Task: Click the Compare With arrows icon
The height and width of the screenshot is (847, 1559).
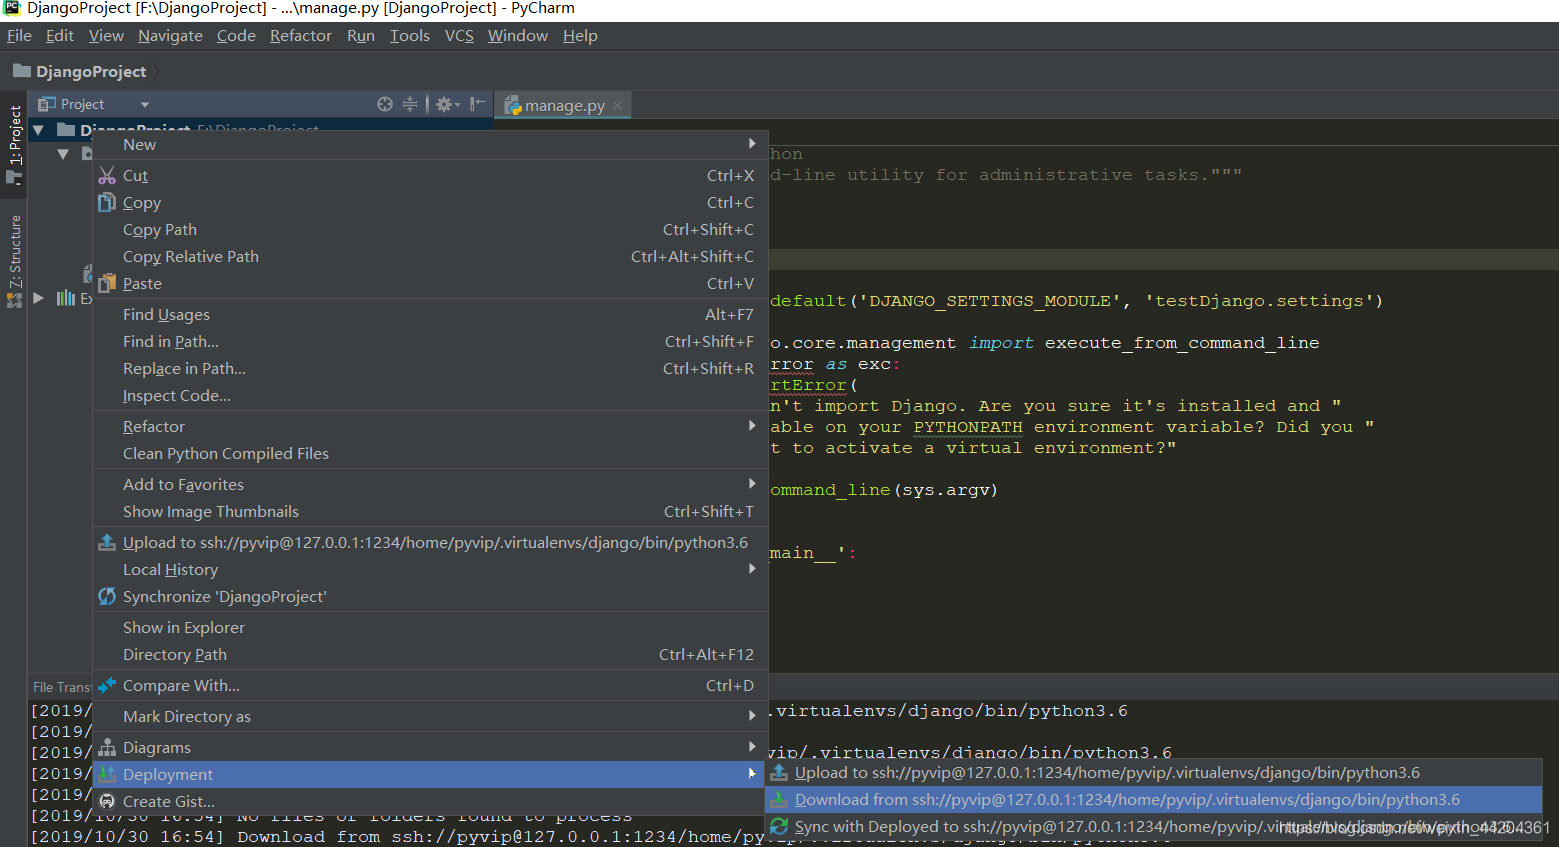Action: [107, 686]
